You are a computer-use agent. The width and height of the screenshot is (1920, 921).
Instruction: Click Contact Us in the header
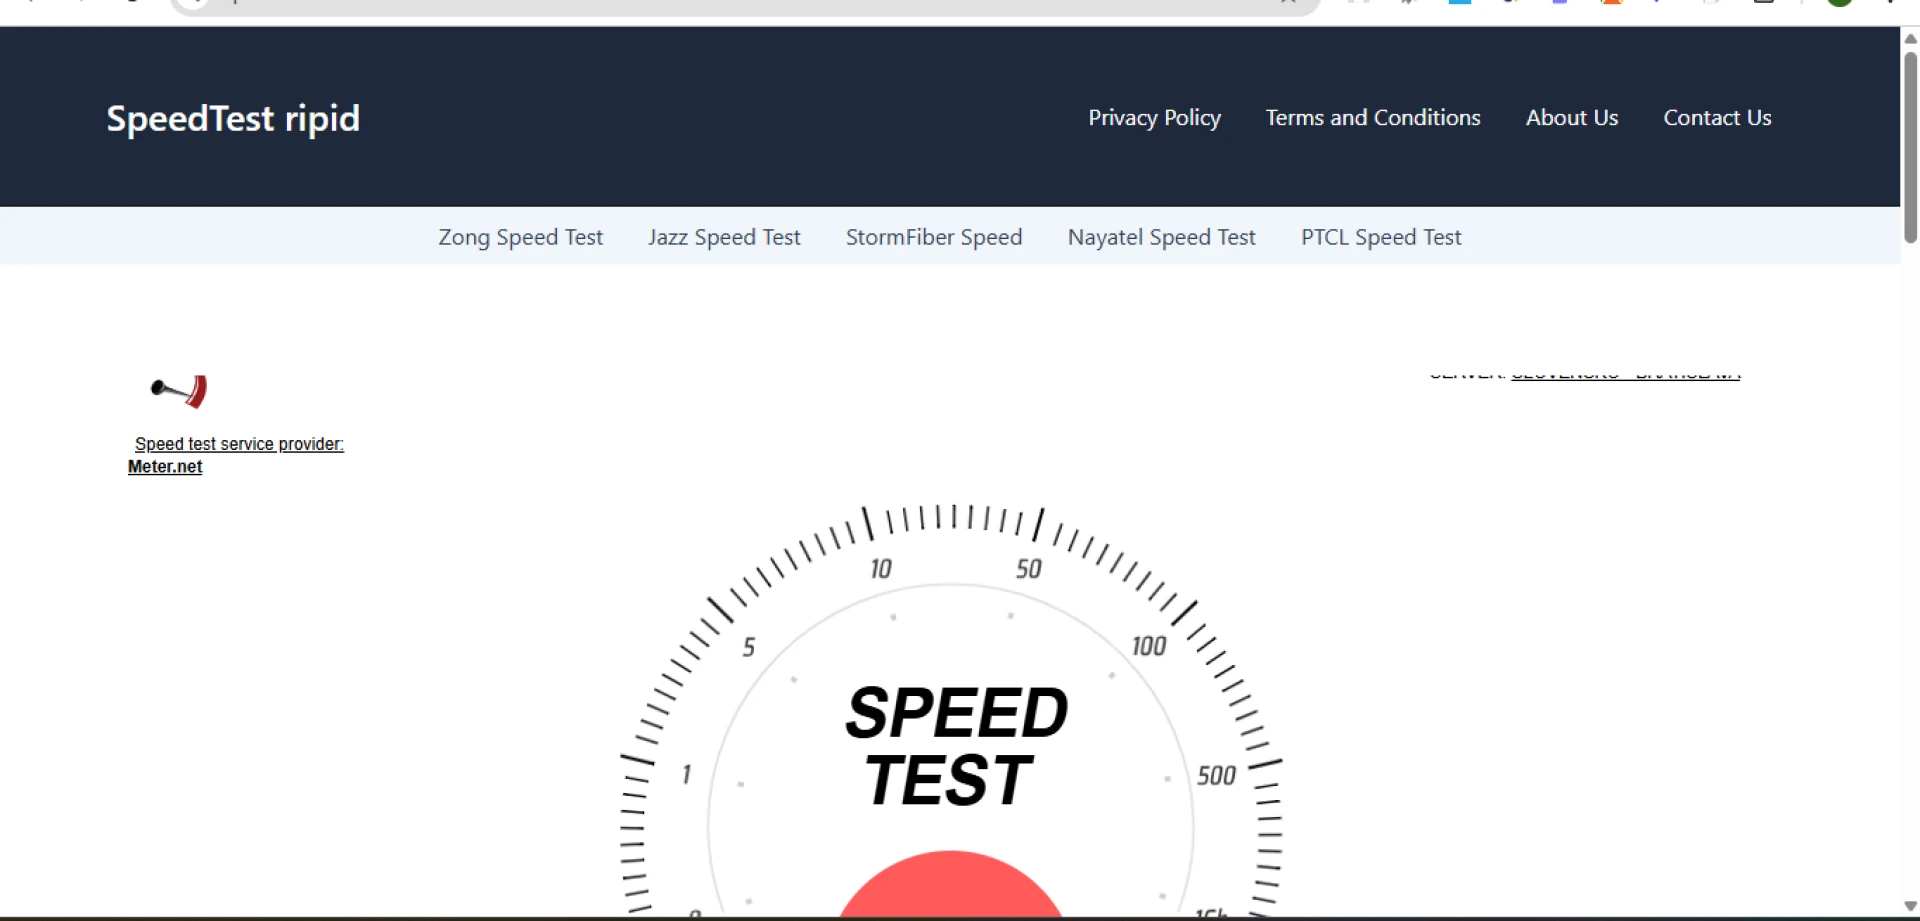[x=1717, y=117]
